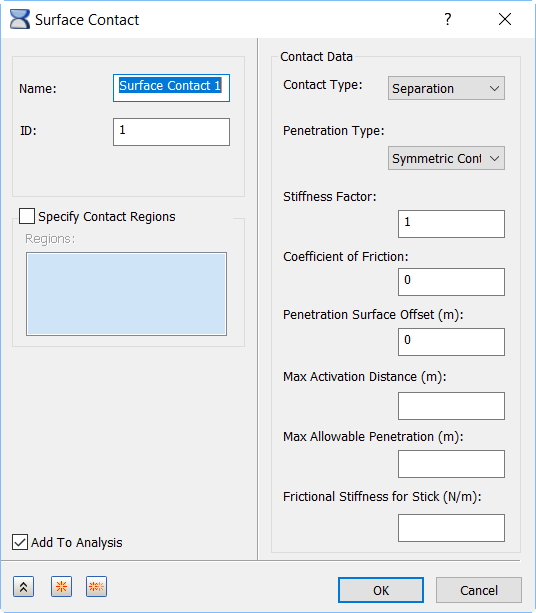Click the Stiffness Factor input field
The height and width of the screenshot is (613, 536).
click(451, 224)
